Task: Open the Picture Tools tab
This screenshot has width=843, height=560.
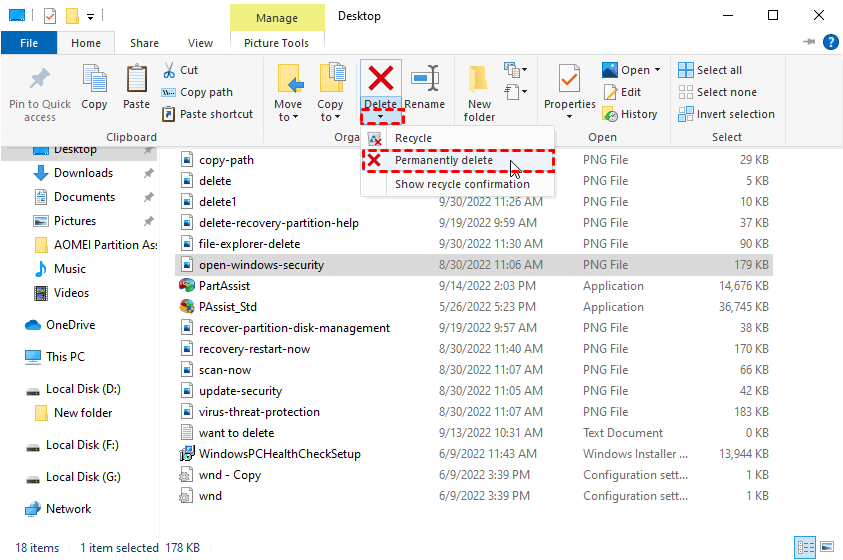Action: click(276, 43)
